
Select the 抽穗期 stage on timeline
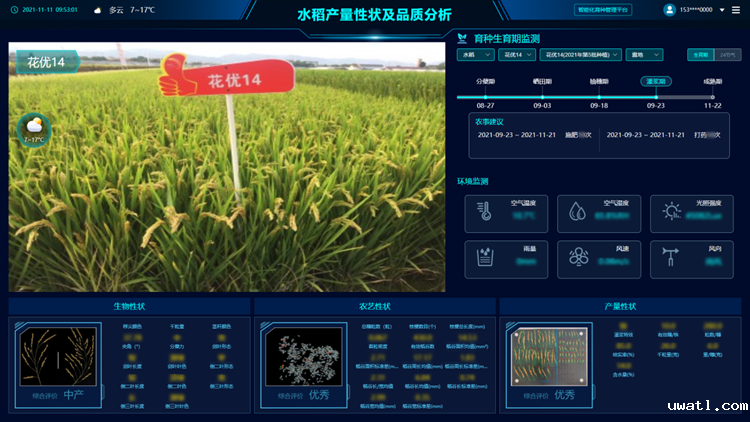tap(599, 81)
